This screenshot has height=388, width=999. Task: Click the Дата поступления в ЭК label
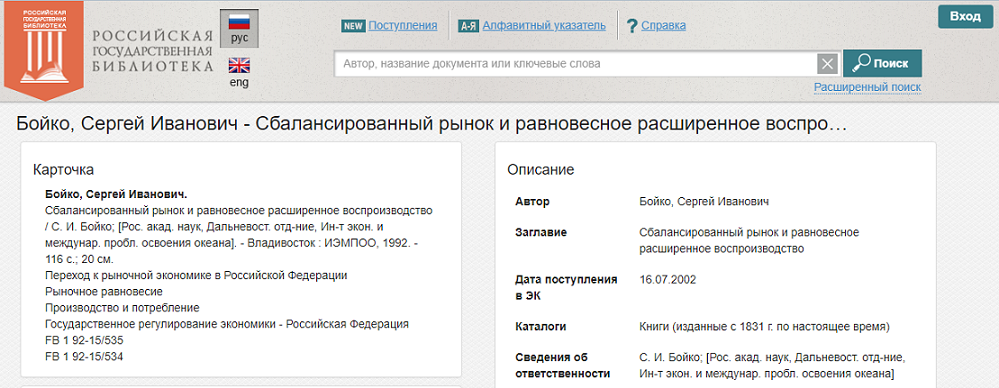click(x=566, y=287)
